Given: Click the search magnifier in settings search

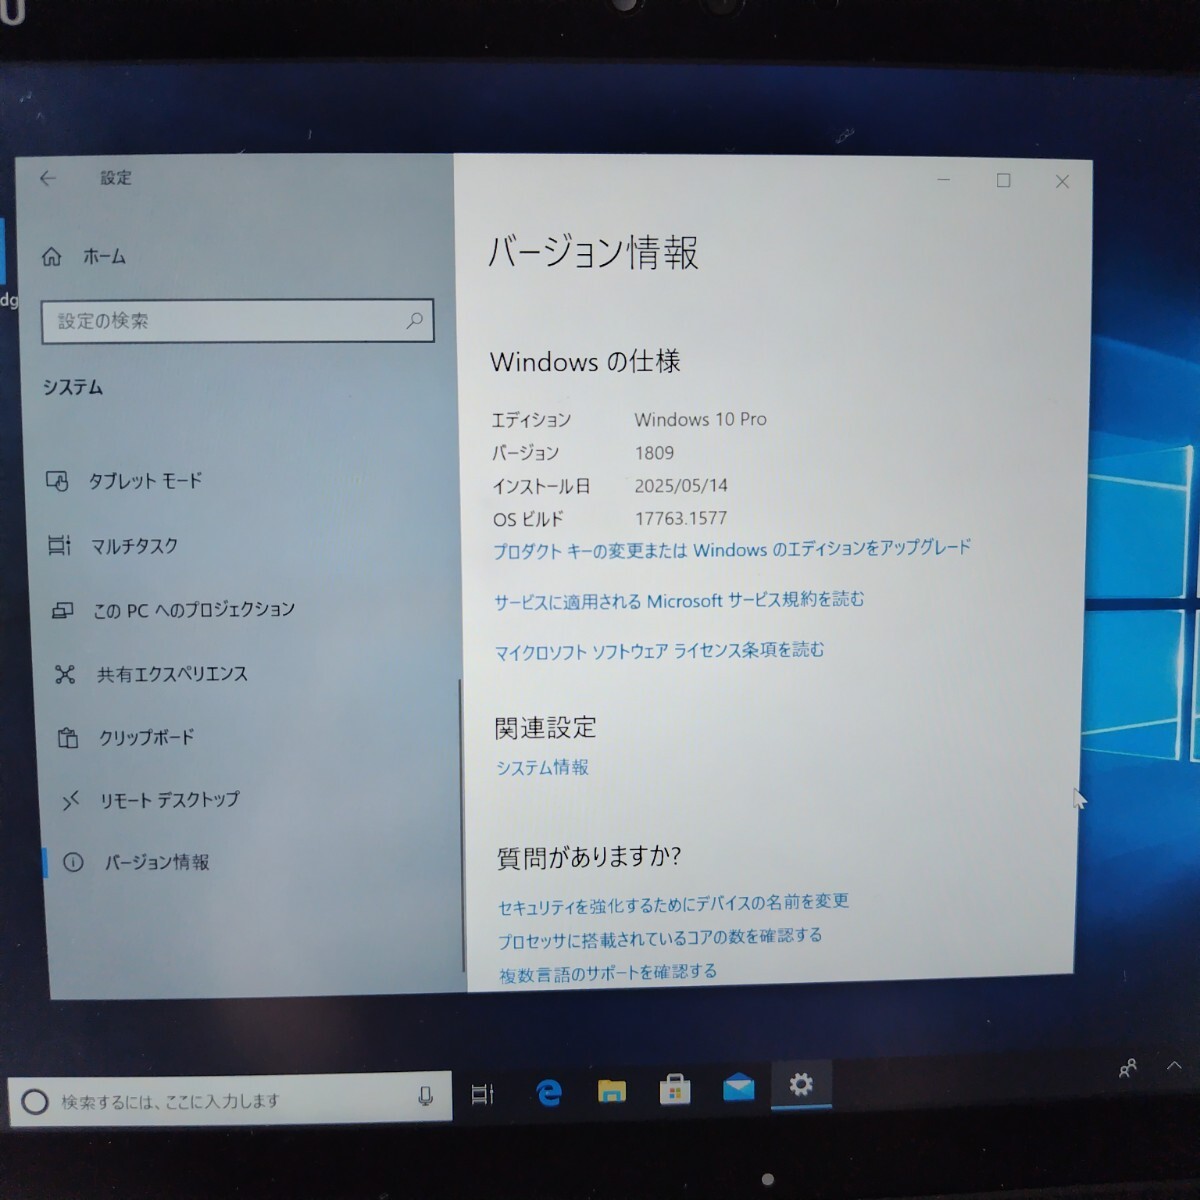Looking at the screenshot, I should point(414,321).
